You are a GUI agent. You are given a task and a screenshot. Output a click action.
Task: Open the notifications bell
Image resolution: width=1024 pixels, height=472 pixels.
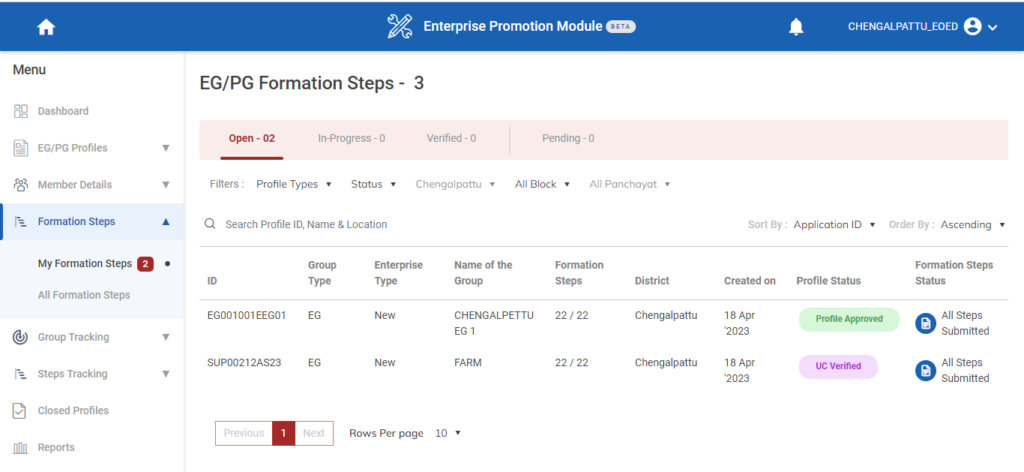pos(796,27)
